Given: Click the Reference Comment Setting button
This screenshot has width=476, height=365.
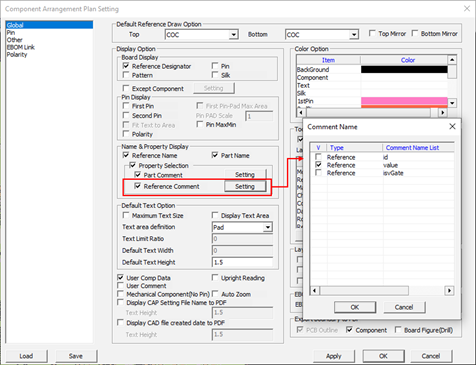Looking at the screenshot, I should 245,186.
